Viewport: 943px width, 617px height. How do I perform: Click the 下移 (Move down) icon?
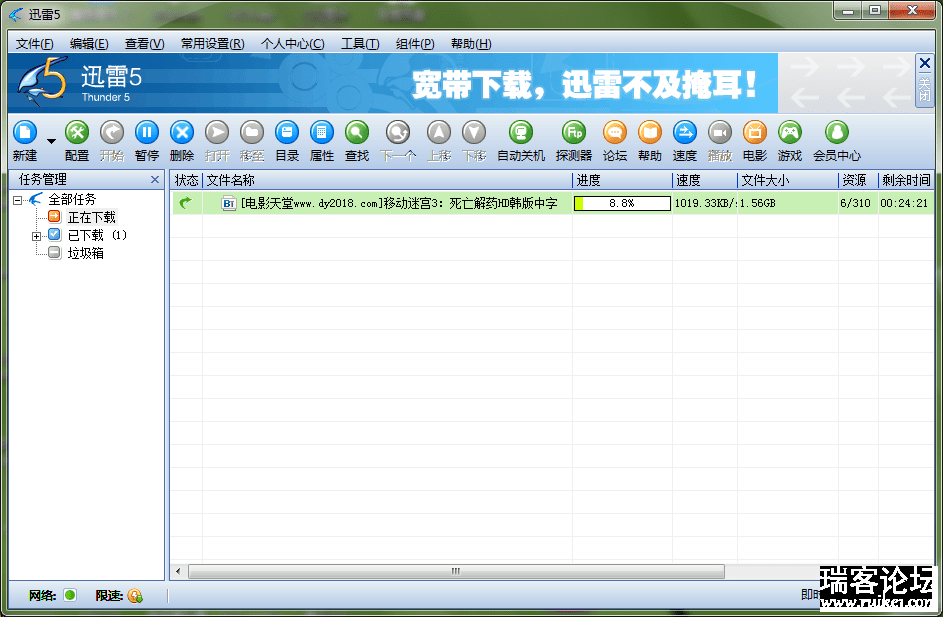point(474,133)
